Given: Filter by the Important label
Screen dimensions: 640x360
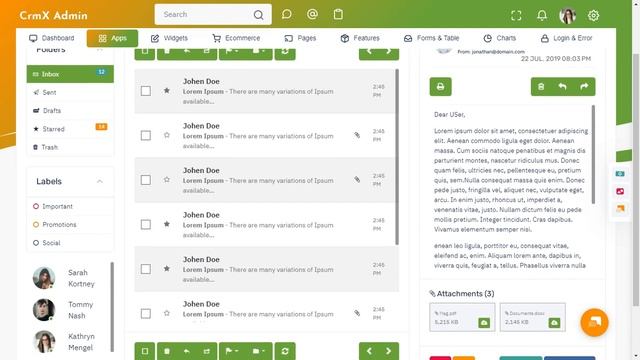Looking at the screenshot, I should (70, 207).
